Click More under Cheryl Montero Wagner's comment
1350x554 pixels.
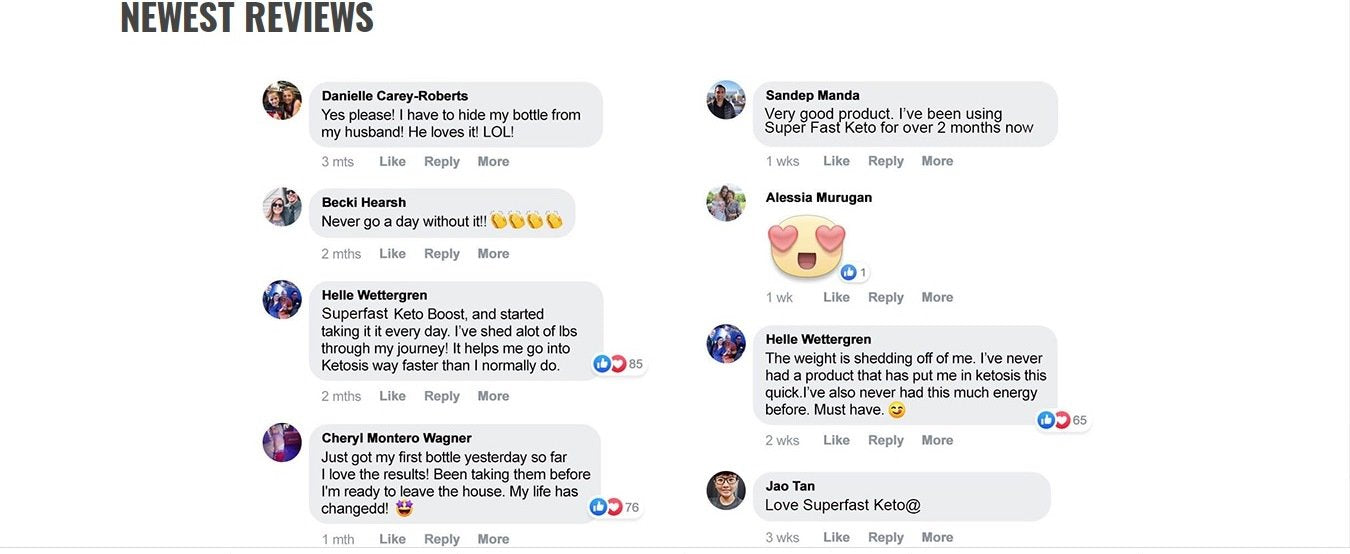coord(493,539)
